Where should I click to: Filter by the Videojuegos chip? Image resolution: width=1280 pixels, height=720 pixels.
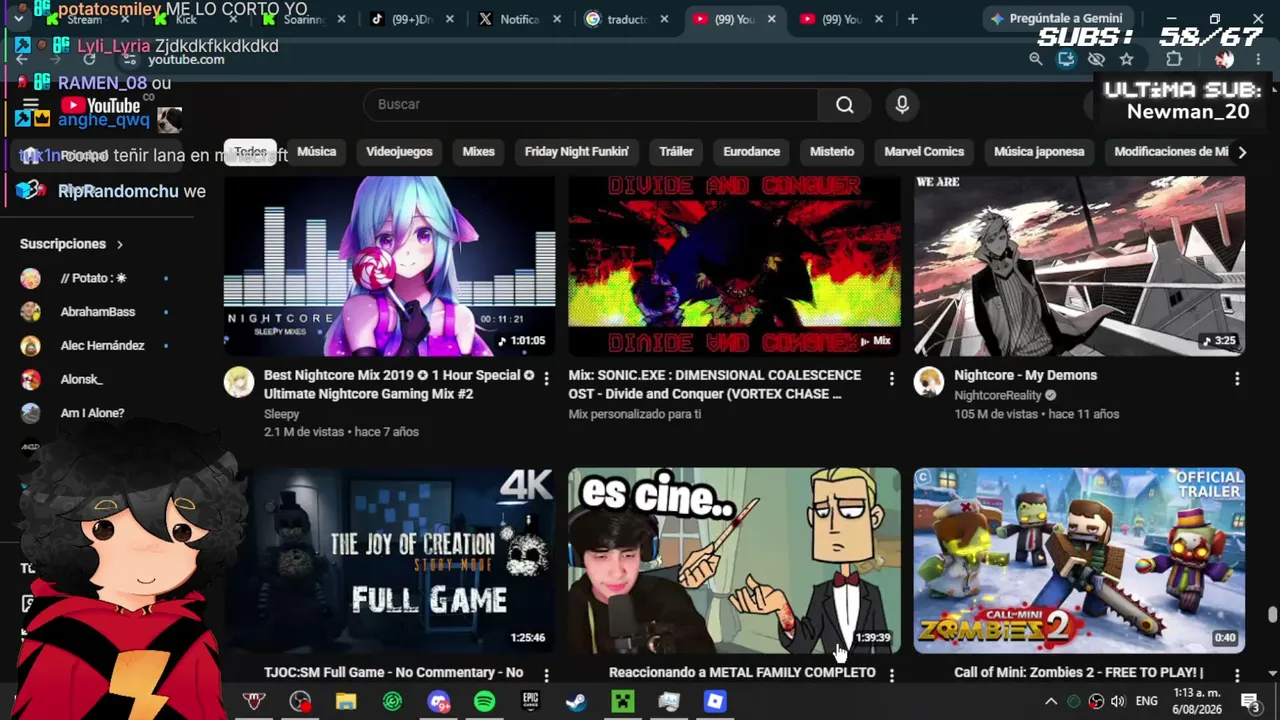click(x=399, y=152)
